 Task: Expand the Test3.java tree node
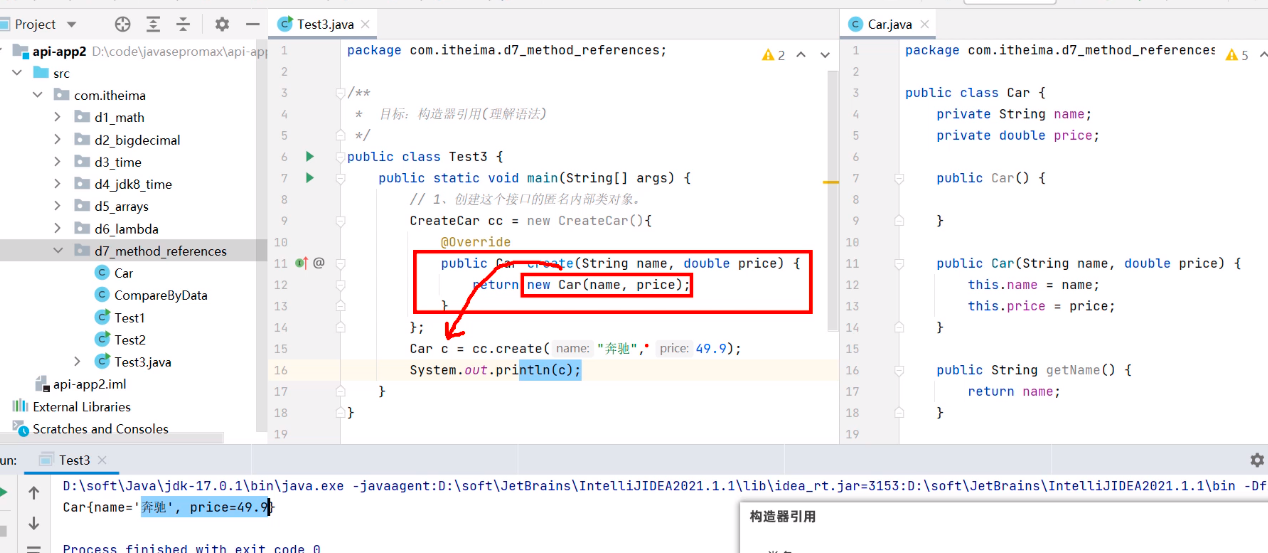coord(78,362)
